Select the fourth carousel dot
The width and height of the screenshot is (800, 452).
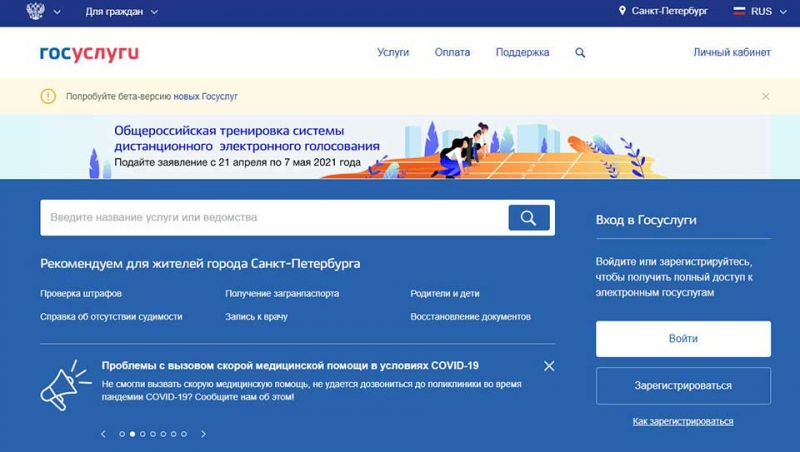[153, 434]
